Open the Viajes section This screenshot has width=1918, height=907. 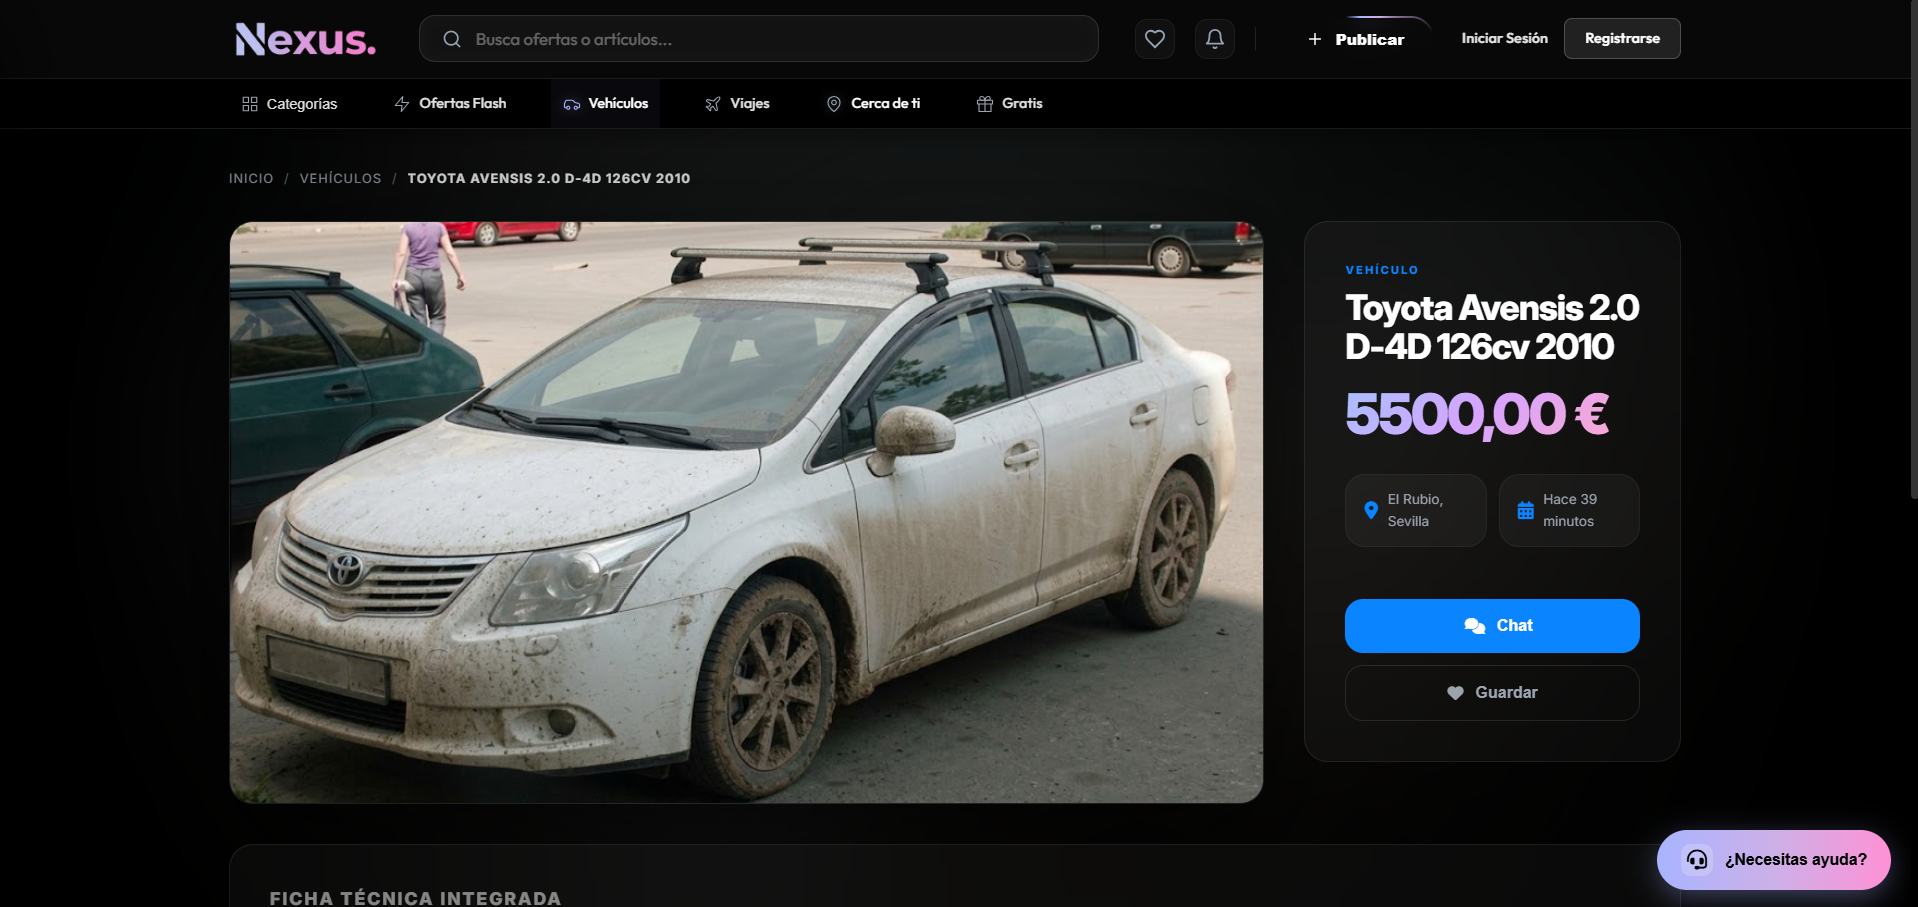[x=737, y=104]
